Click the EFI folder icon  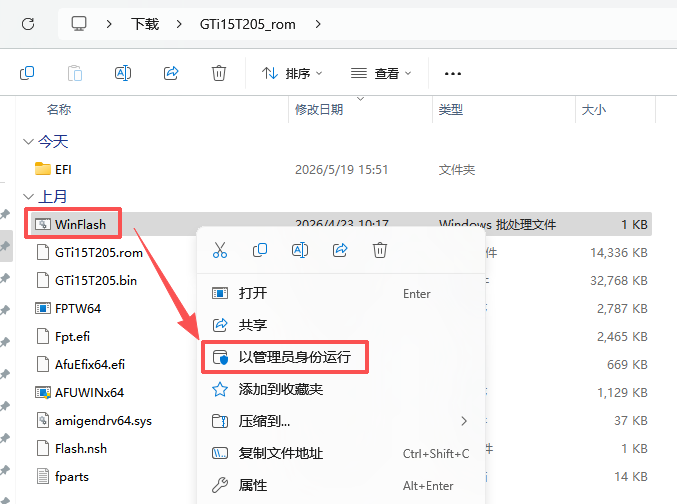click(x=43, y=169)
